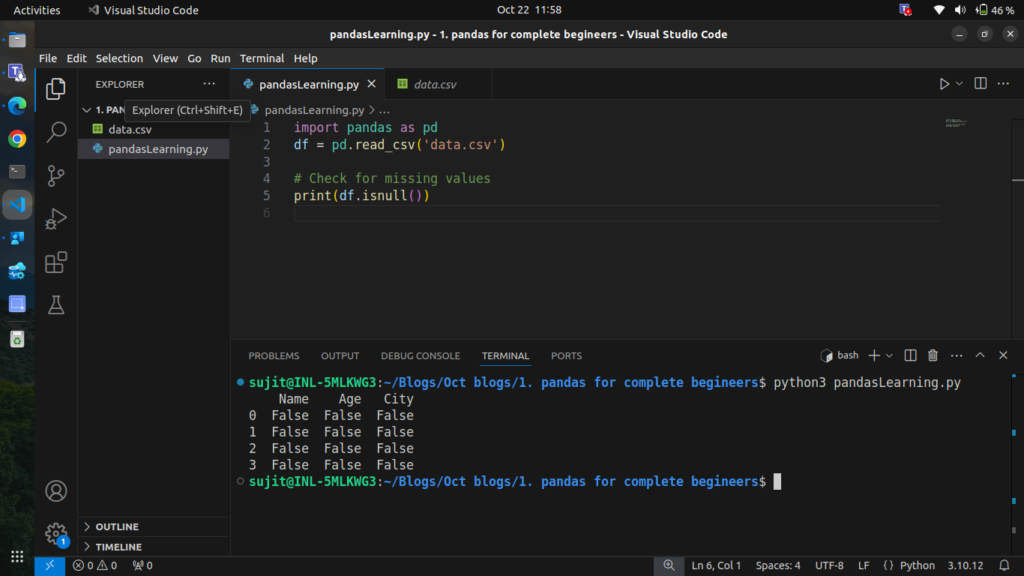The width and height of the screenshot is (1024, 576).
Task: Switch to the PROBLEMS panel tab
Action: click(273, 356)
